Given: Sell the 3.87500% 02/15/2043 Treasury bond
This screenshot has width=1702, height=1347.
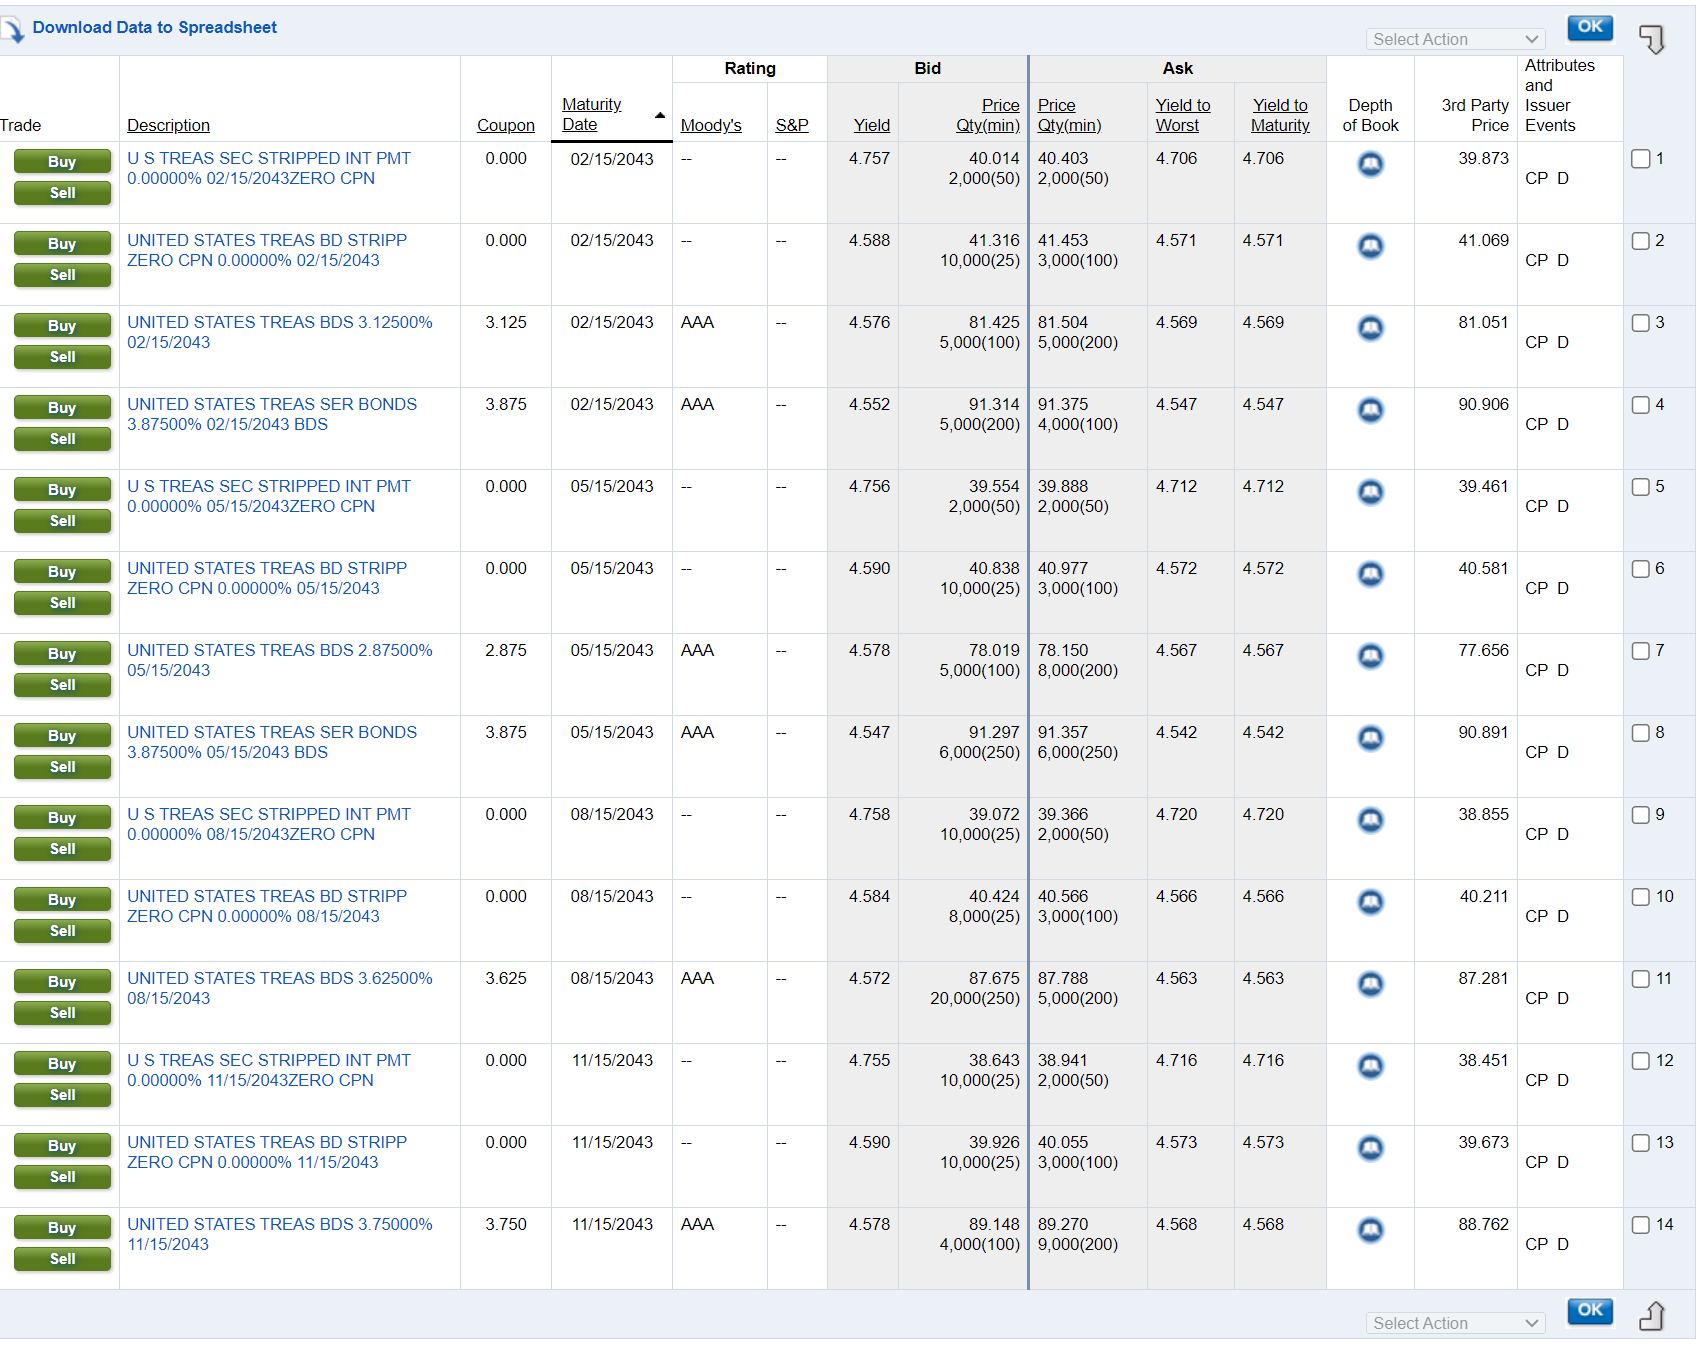Looking at the screenshot, I should [x=62, y=439].
